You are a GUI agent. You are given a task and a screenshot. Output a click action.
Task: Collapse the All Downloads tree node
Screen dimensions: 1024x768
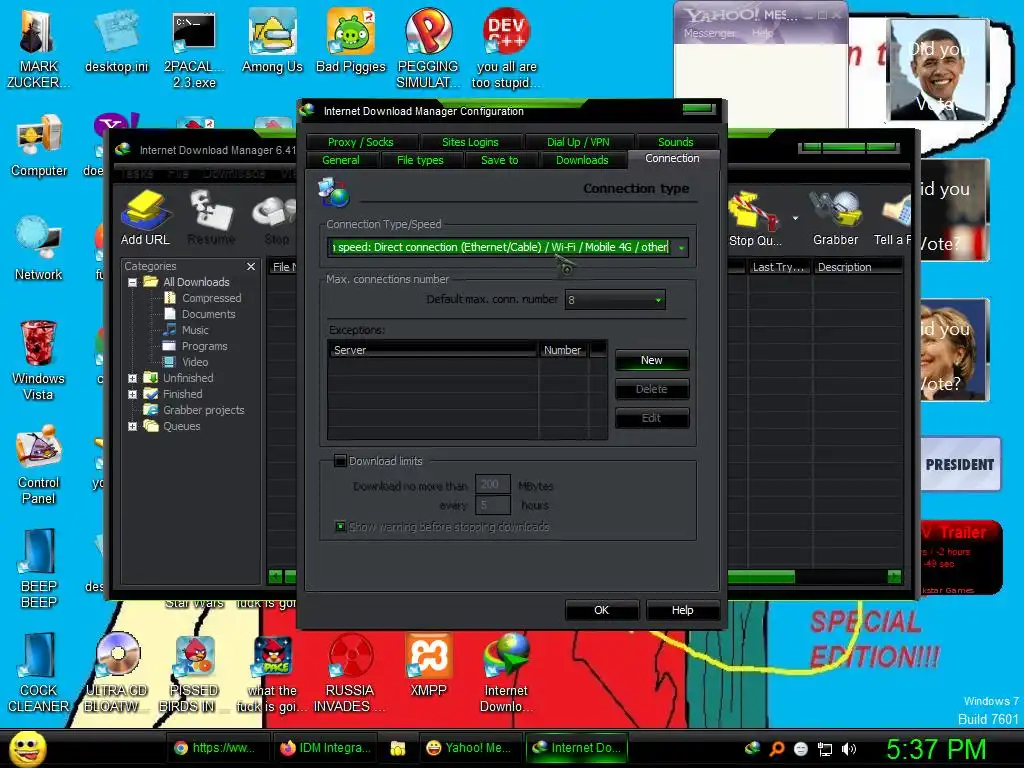click(x=133, y=282)
